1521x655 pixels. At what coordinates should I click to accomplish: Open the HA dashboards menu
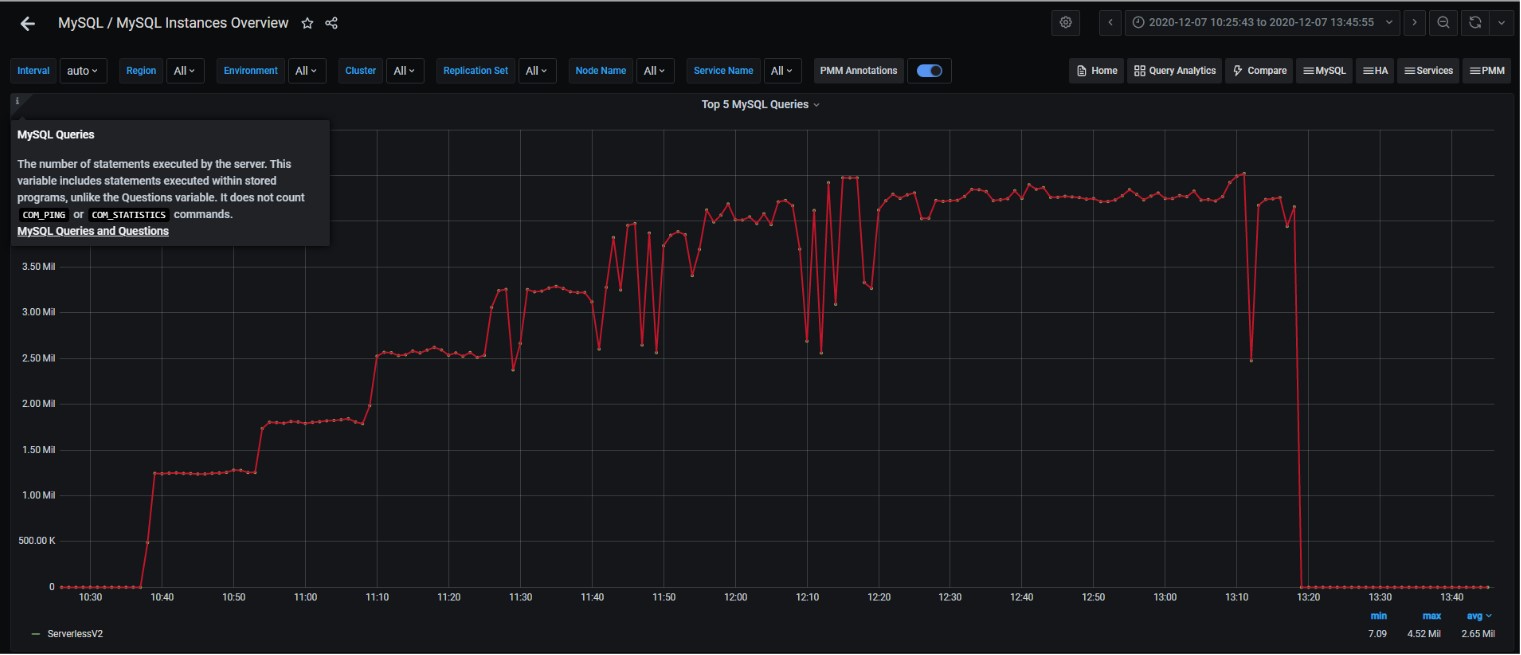tap(1376, 71)
